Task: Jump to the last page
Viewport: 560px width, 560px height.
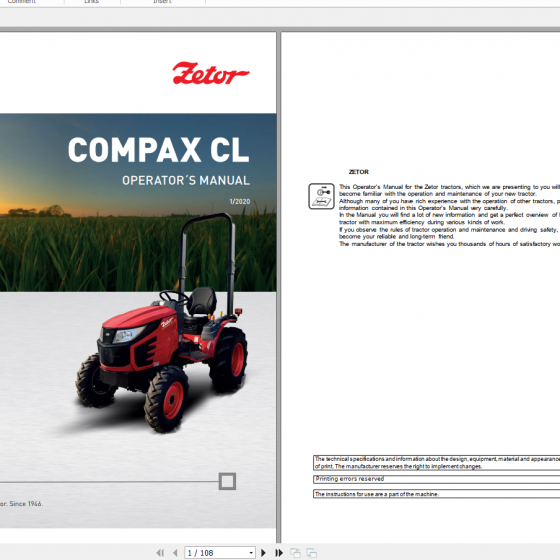Action: [279, 553]
